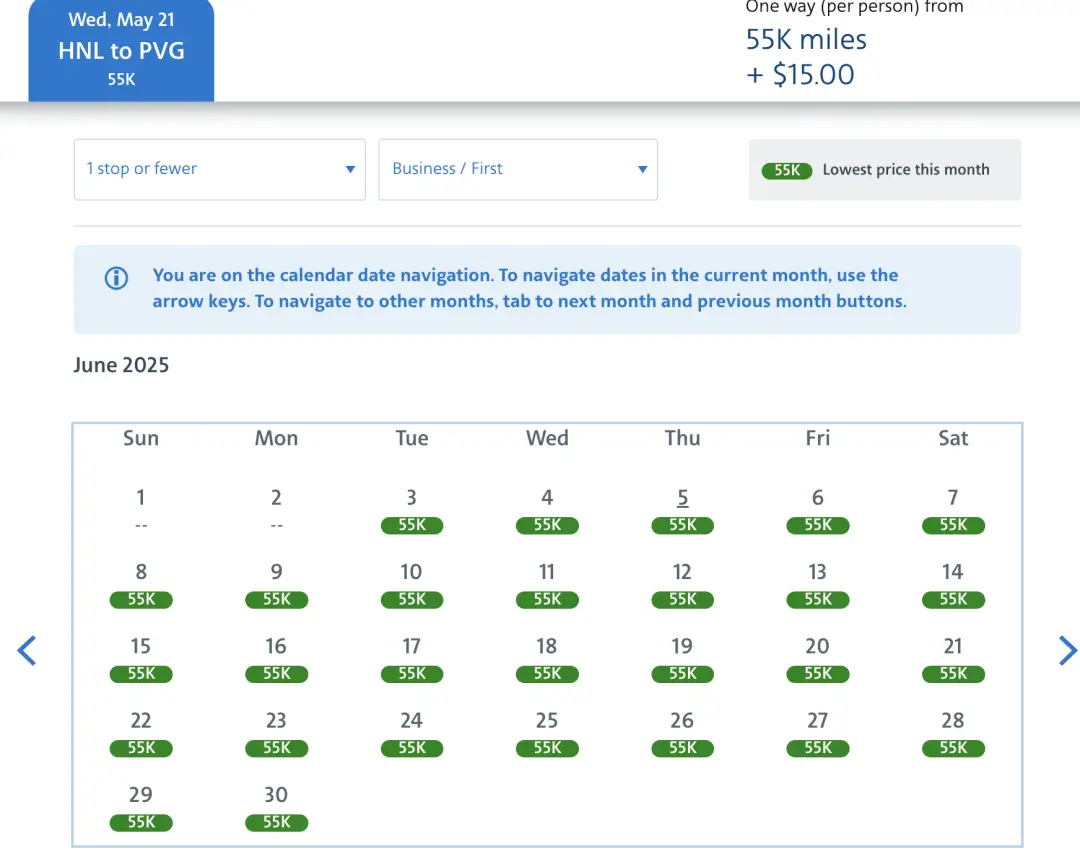The image size is (1080, 867).
Task: Open the '1 stop or fewer' dropdown
Action: [x=219, y=169]
